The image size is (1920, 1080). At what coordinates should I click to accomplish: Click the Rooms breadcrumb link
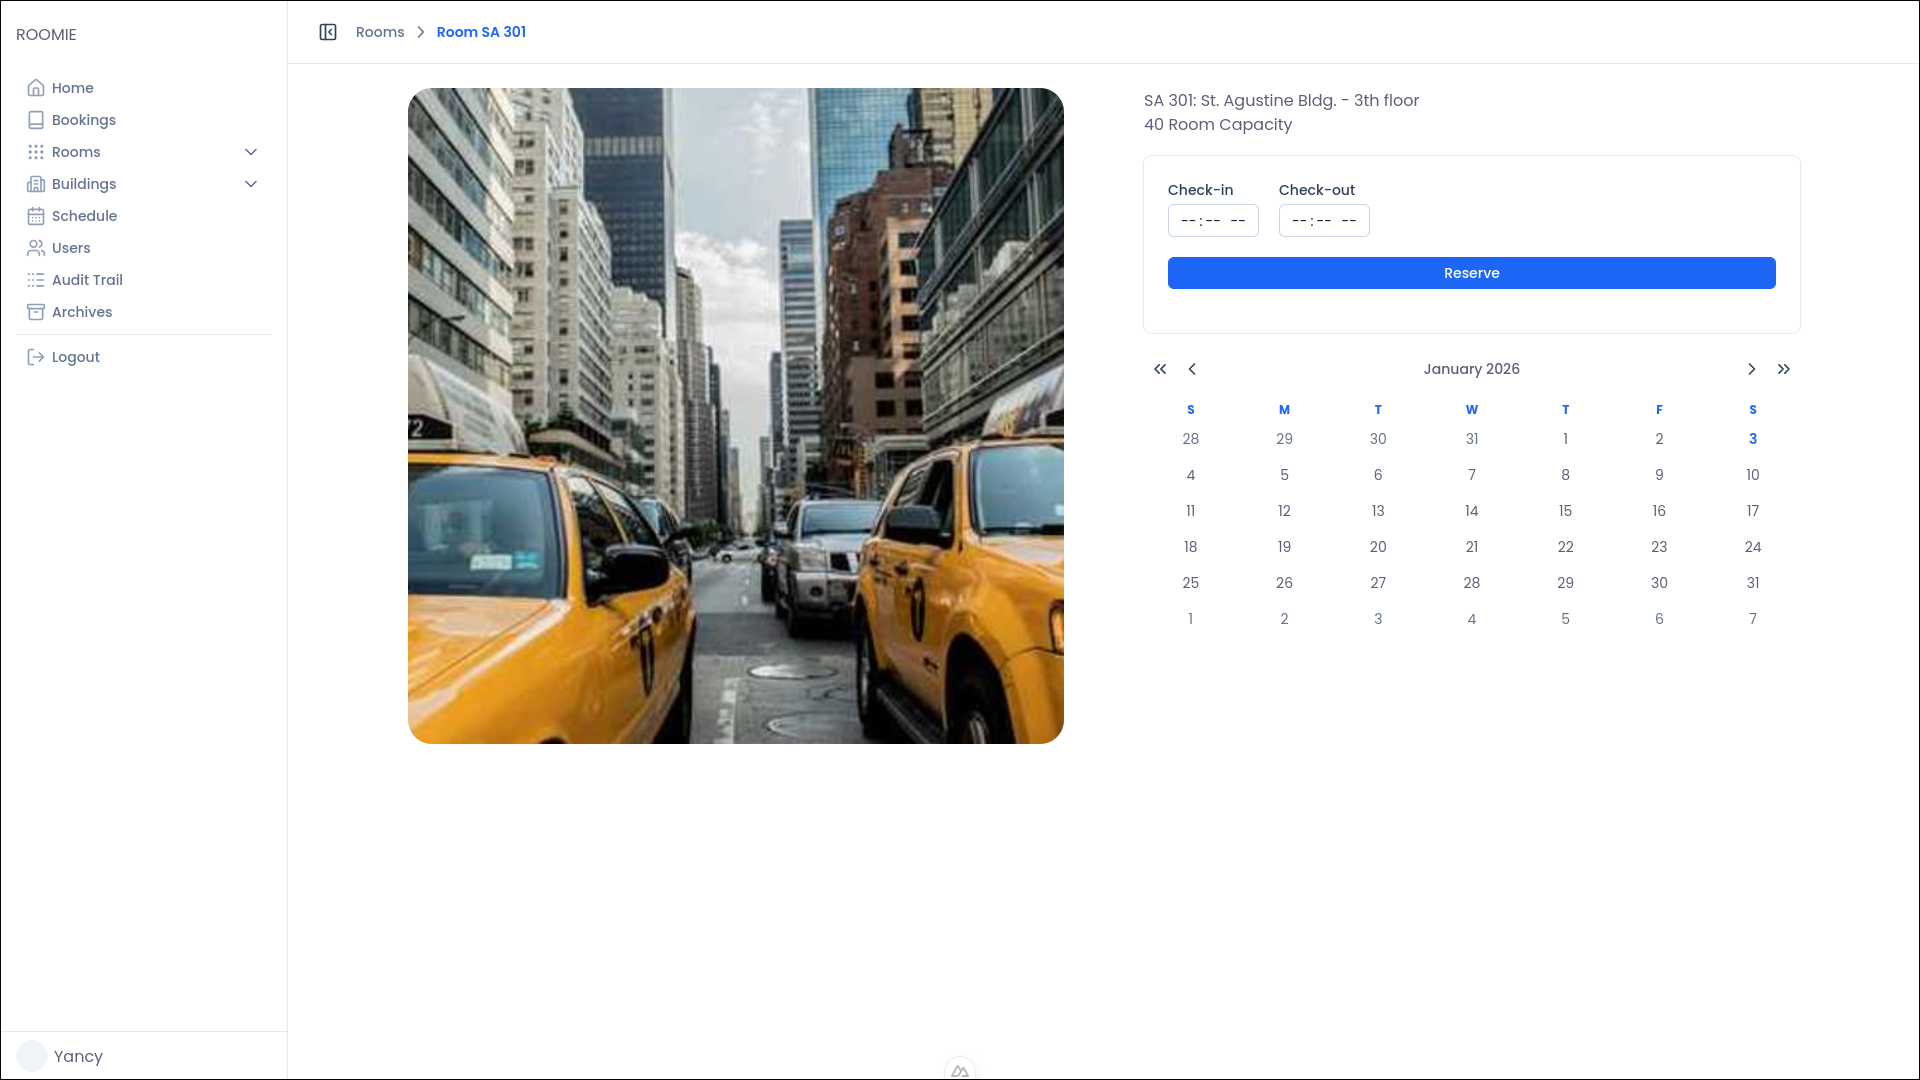(x=380, y=32)
